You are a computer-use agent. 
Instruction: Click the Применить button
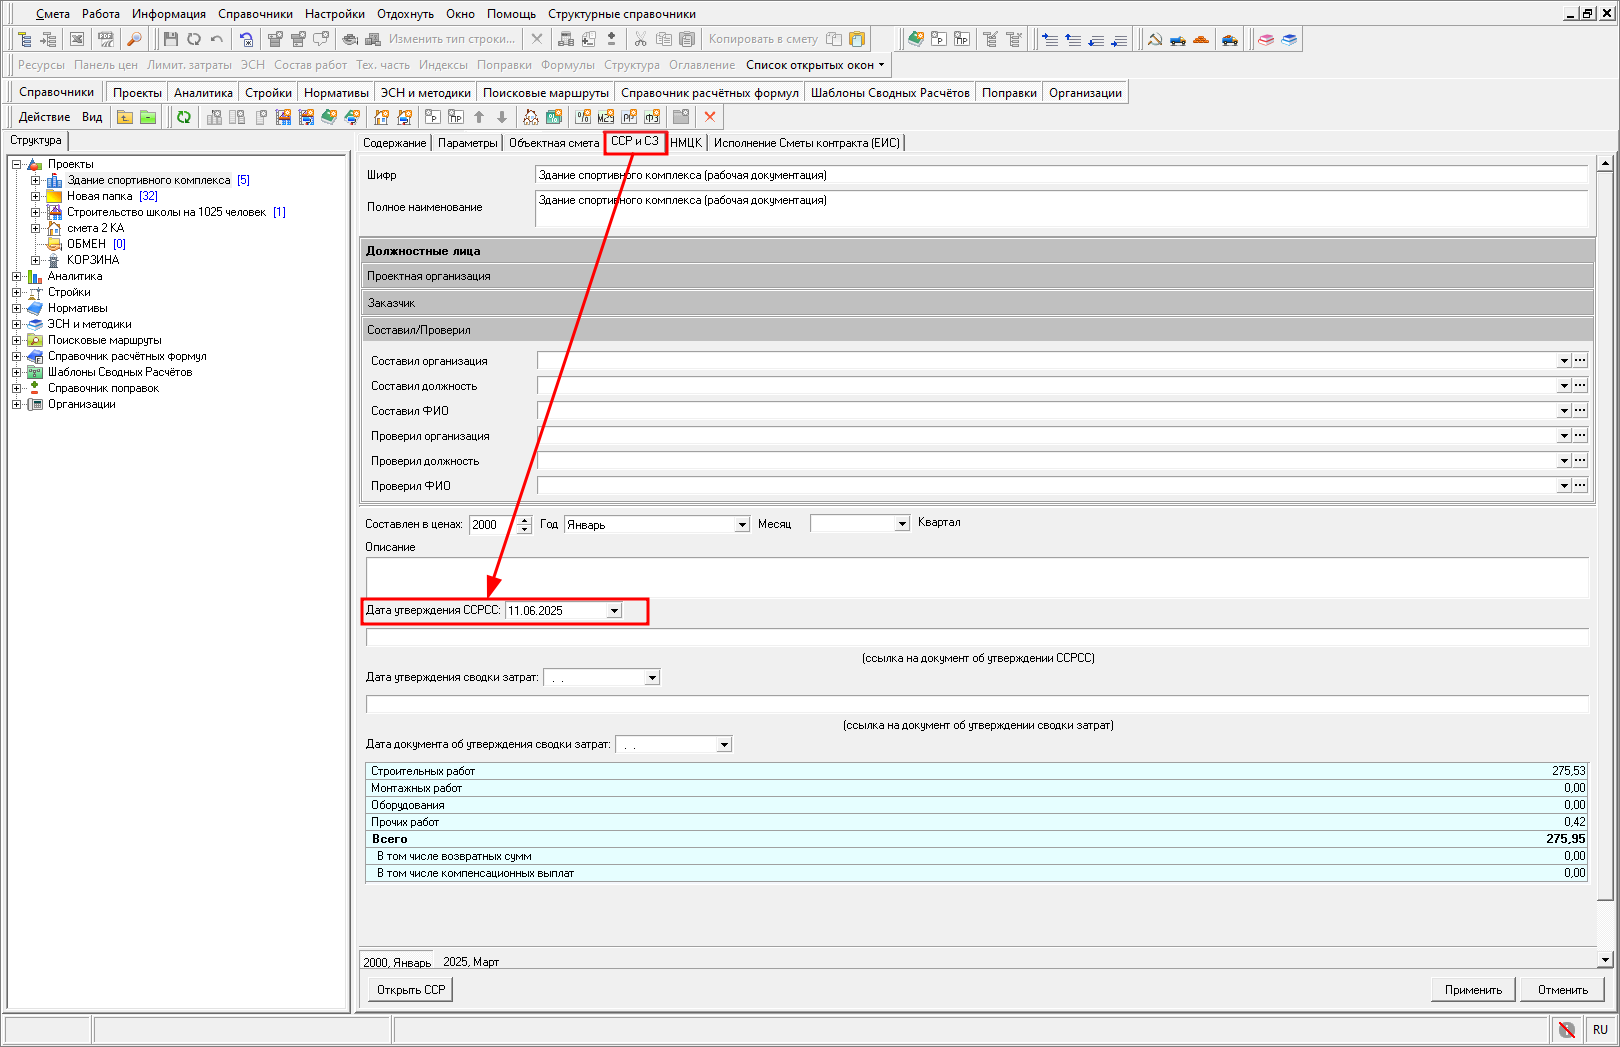coord(1473,990)
